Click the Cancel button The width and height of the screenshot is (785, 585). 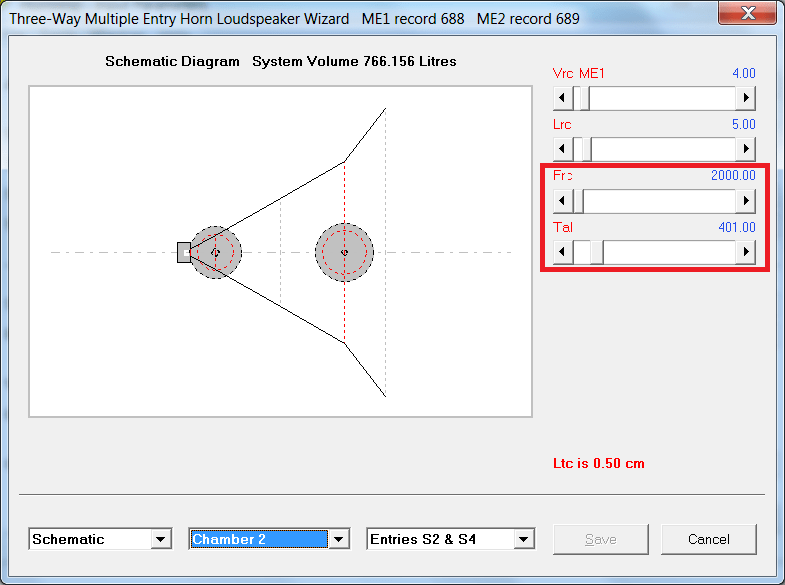708,539
